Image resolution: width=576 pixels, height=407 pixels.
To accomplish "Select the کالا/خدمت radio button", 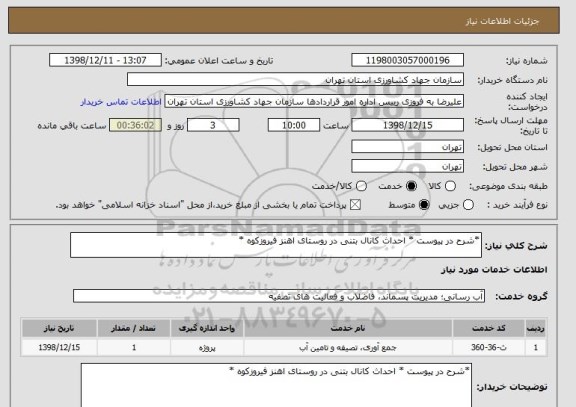I will pos(361,186).
